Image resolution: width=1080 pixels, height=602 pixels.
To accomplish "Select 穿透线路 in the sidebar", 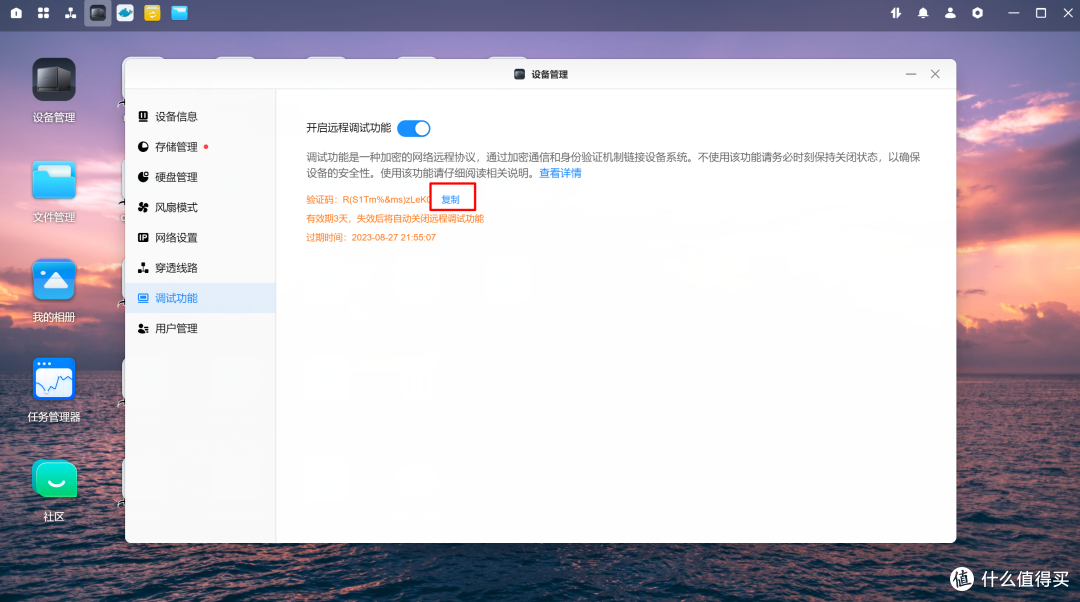I will (200, 268).
